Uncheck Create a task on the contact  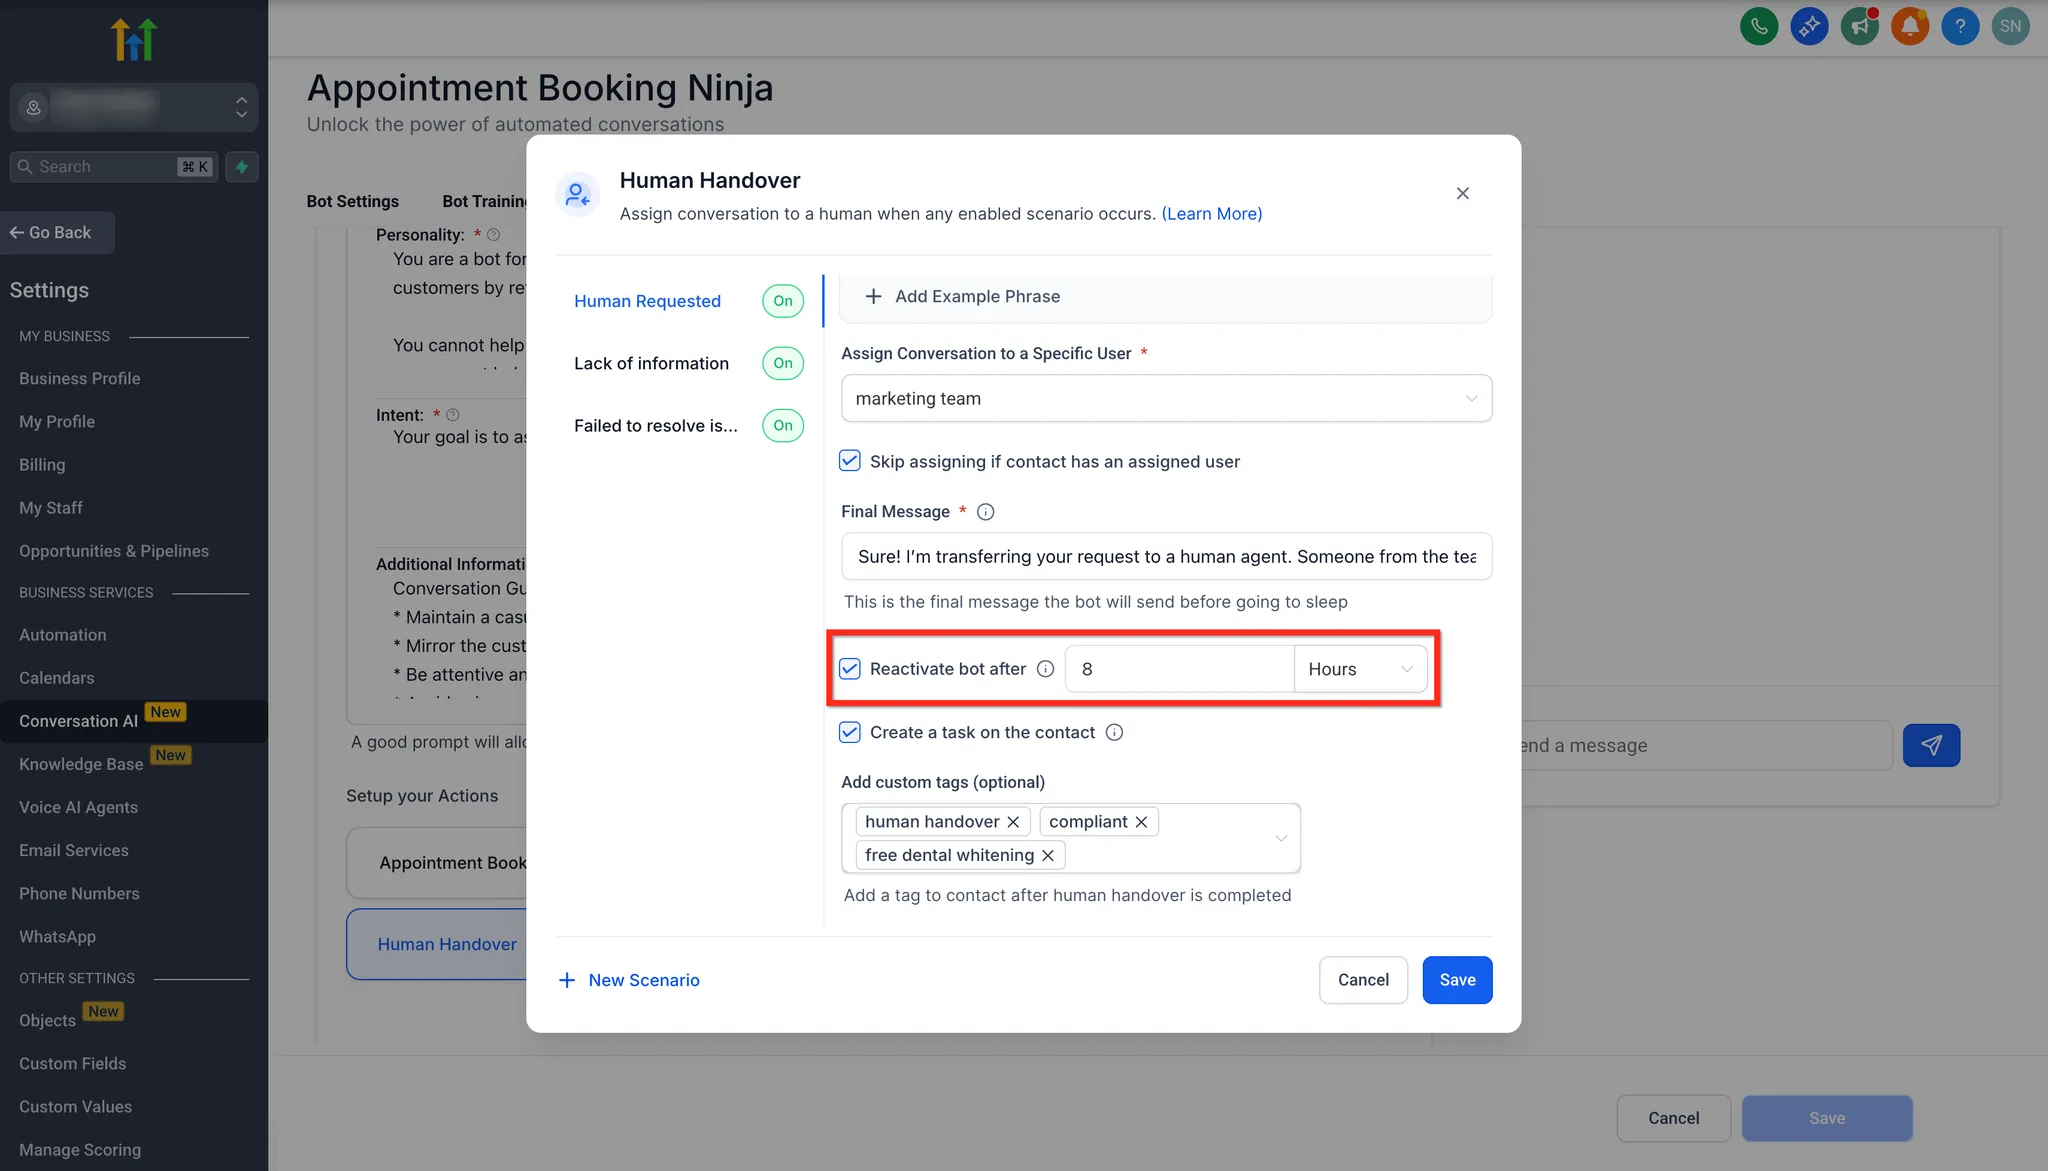point(850,732)
